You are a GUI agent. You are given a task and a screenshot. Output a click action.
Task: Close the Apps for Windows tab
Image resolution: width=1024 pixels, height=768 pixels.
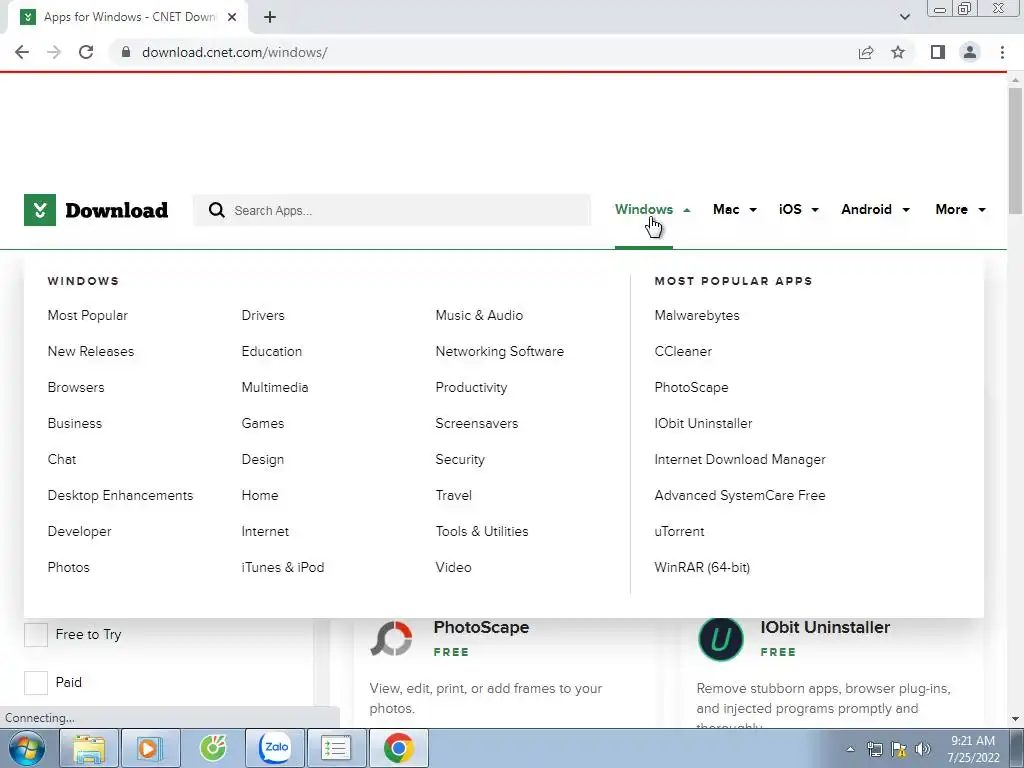[232, 17]
